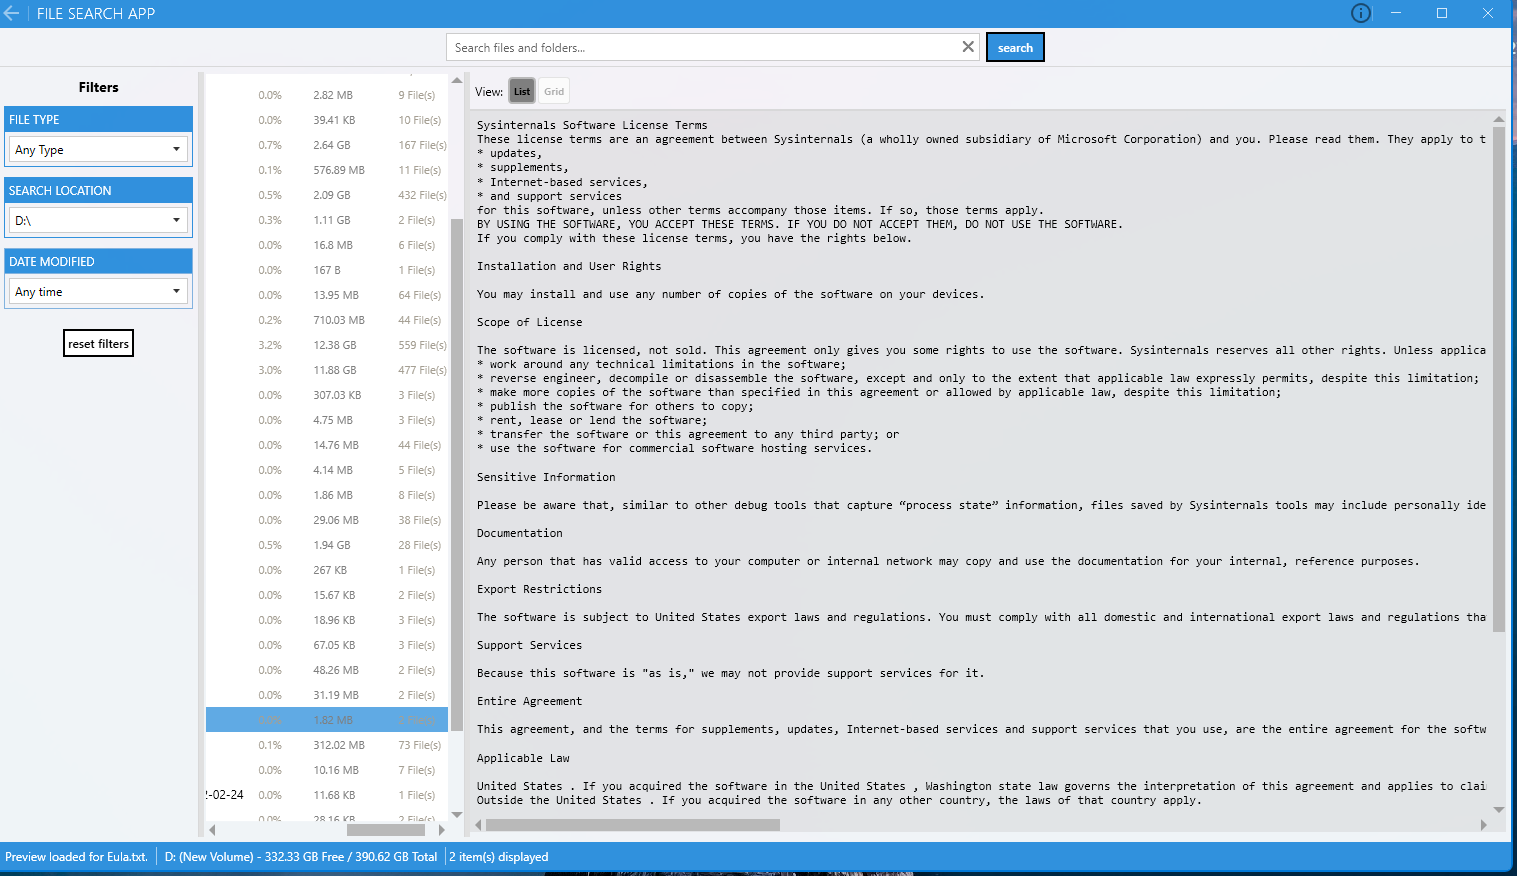Viewport: 1517px width, 876px height.
Task: Select the row with 14.76 MB
Action: [x=327, y=445]
